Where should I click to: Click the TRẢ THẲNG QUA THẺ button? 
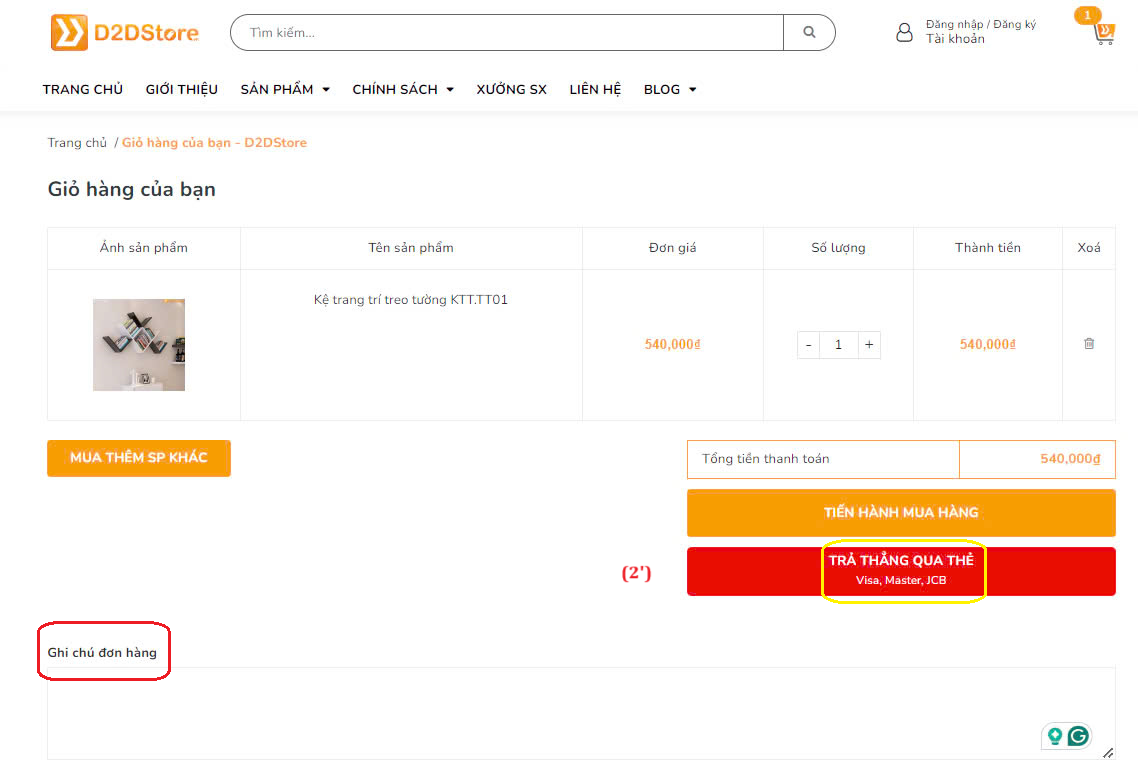901,571
